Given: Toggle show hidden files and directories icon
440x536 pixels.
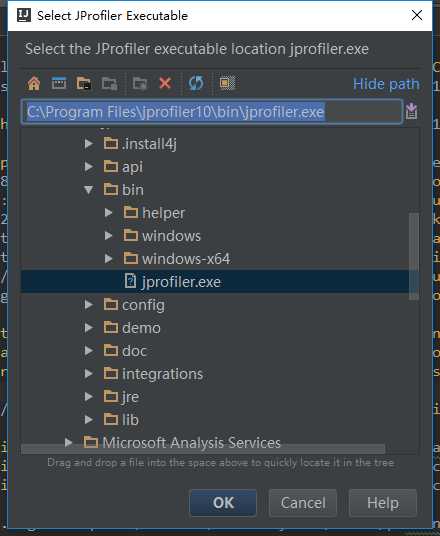Looking at the screenshot, I should tap(227, 83).
